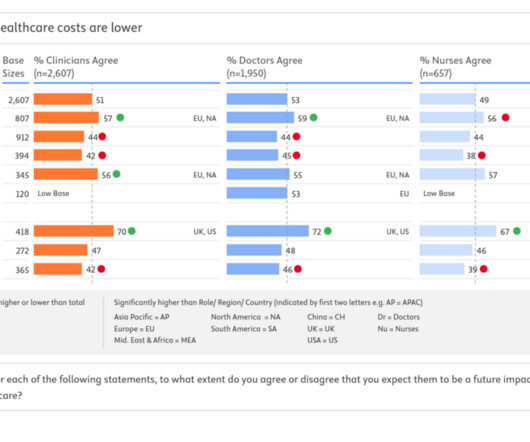Click the legend entry 'Nu = Nurses'
The image size is (530, 442).
pos(398,329)
